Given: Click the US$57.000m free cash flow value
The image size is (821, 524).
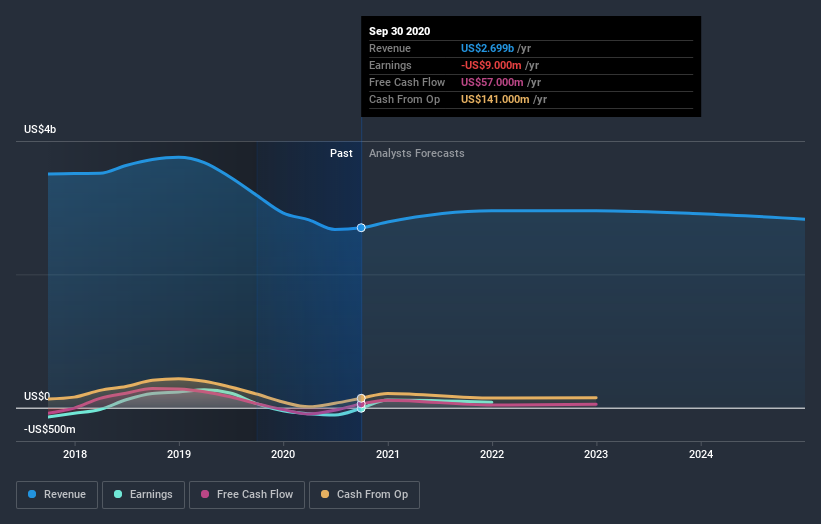Looking at the screenshot, I should coord(492,82).
